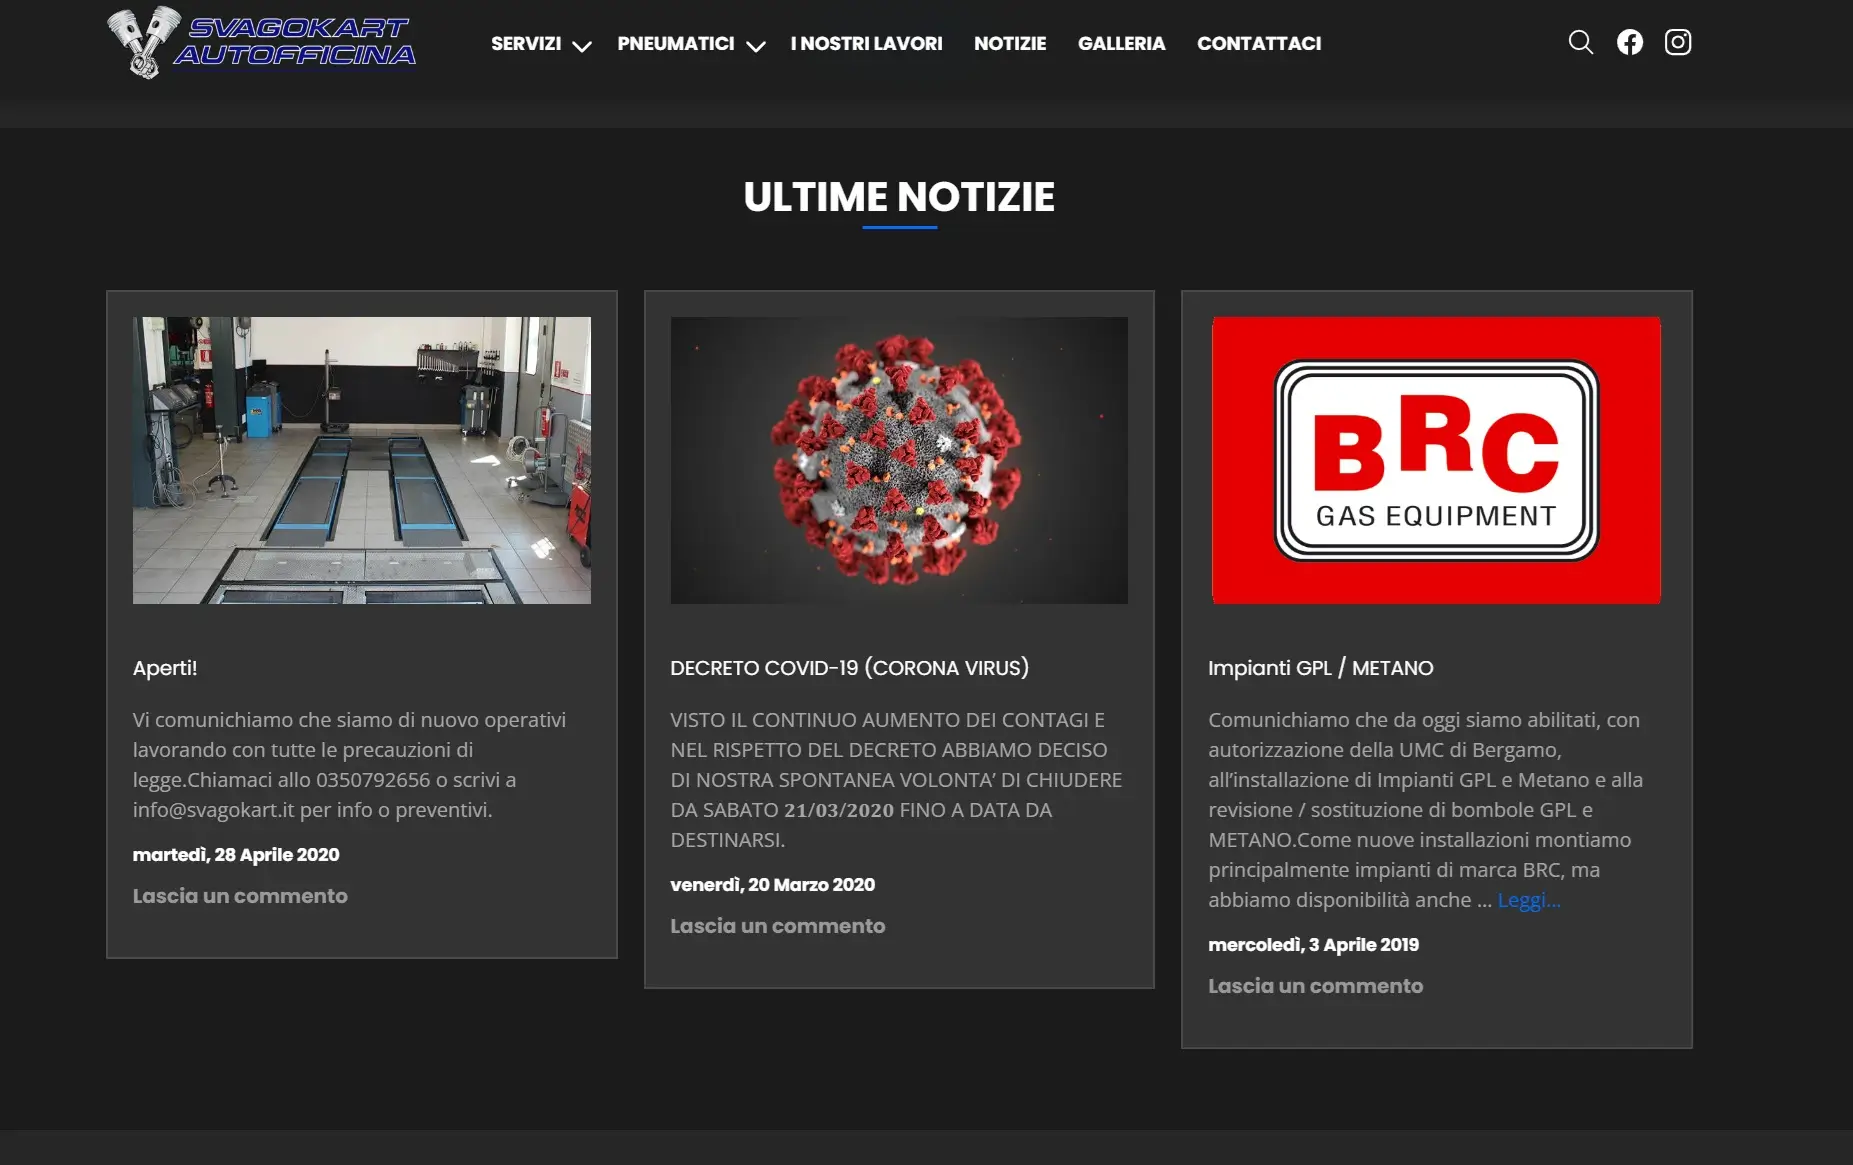Select the Covid-19 decree excerpt text

897,780
